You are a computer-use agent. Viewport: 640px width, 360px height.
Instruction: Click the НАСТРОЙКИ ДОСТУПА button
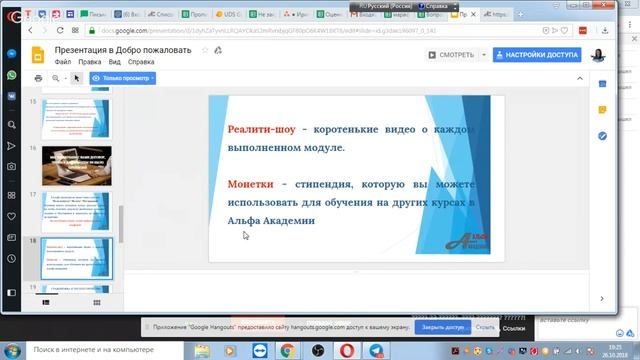point(537,55)
